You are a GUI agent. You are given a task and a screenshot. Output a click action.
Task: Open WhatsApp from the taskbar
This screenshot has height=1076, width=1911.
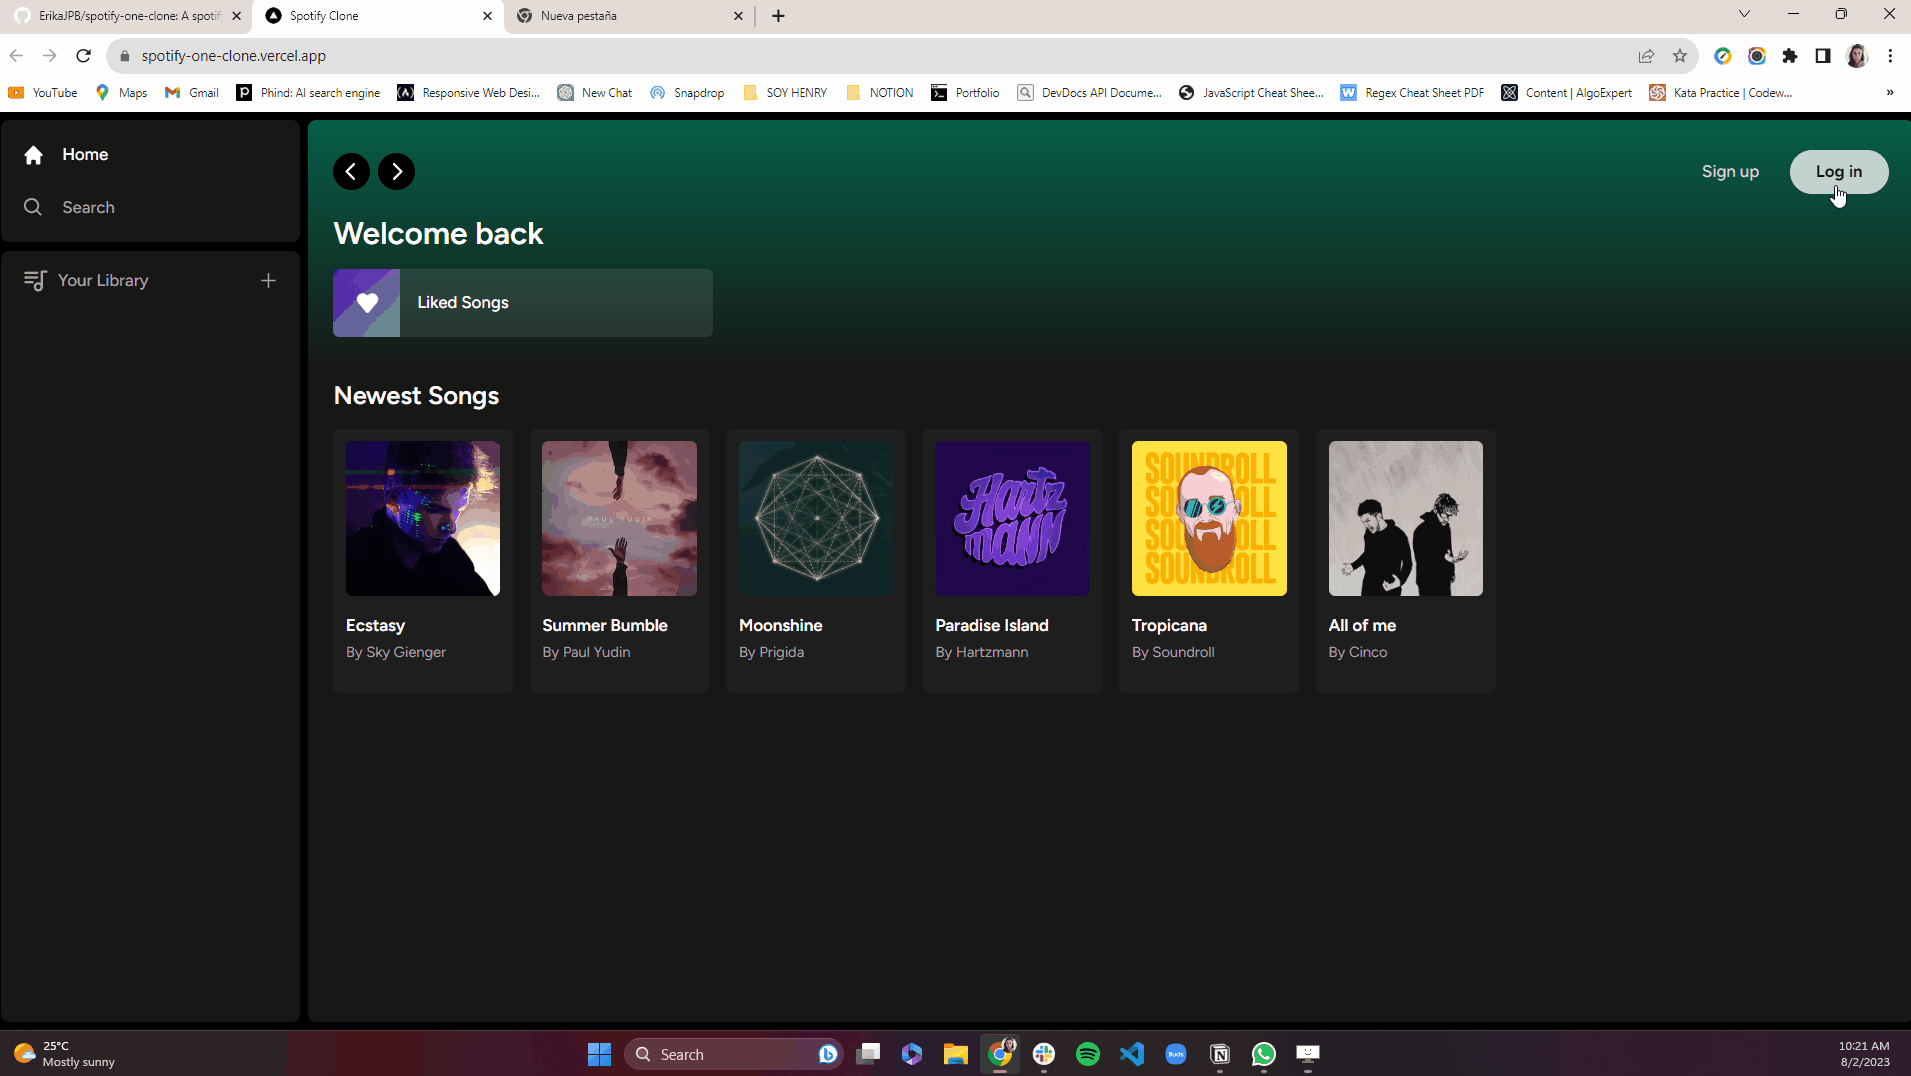(1263, 1053)
